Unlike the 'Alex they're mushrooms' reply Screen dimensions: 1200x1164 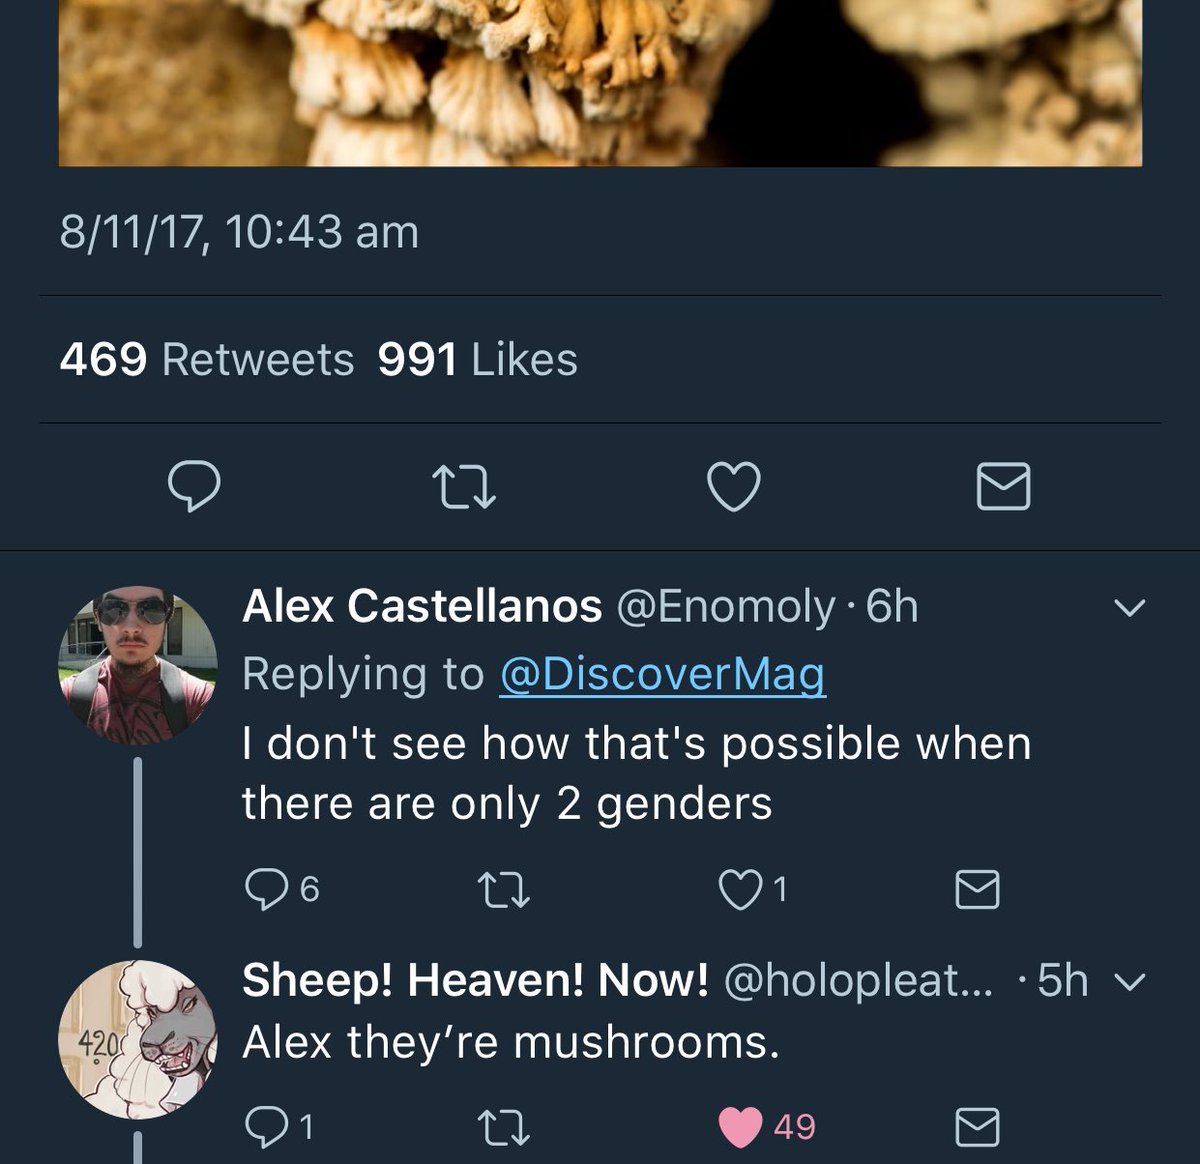pos(741,1127)
